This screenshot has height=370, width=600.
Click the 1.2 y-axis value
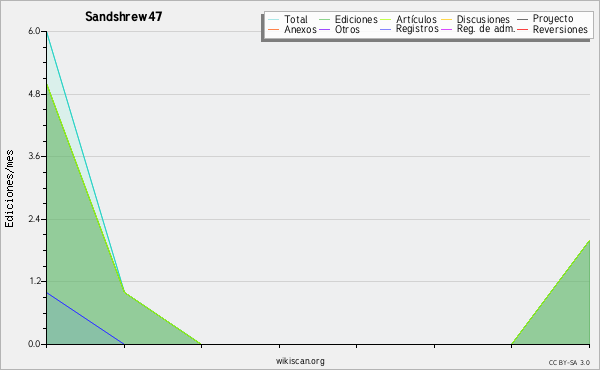point(34,281)
